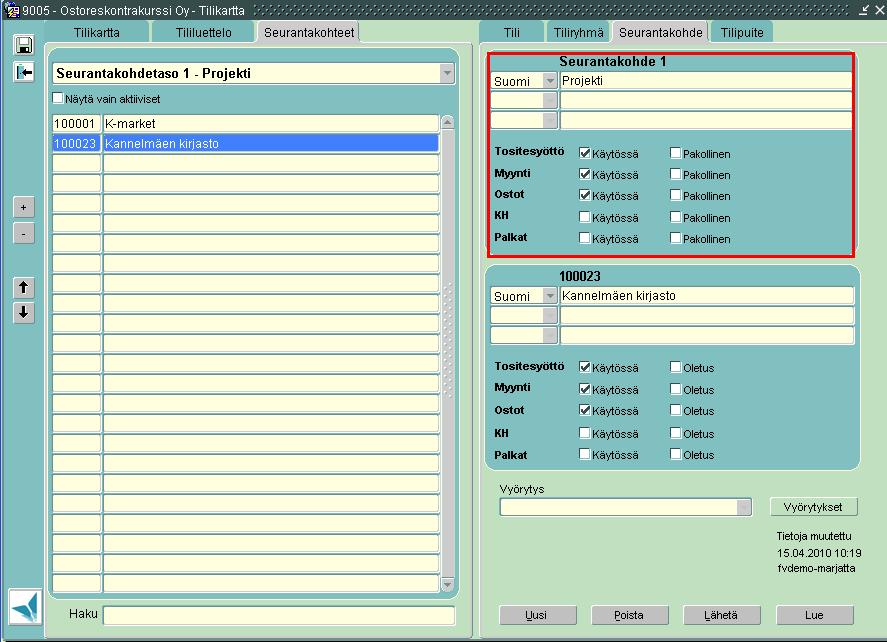Open Suomi dropdown next to Kannelmäen kirjasto
Viewport: 887px width, 642px height.
click(549, 296)
